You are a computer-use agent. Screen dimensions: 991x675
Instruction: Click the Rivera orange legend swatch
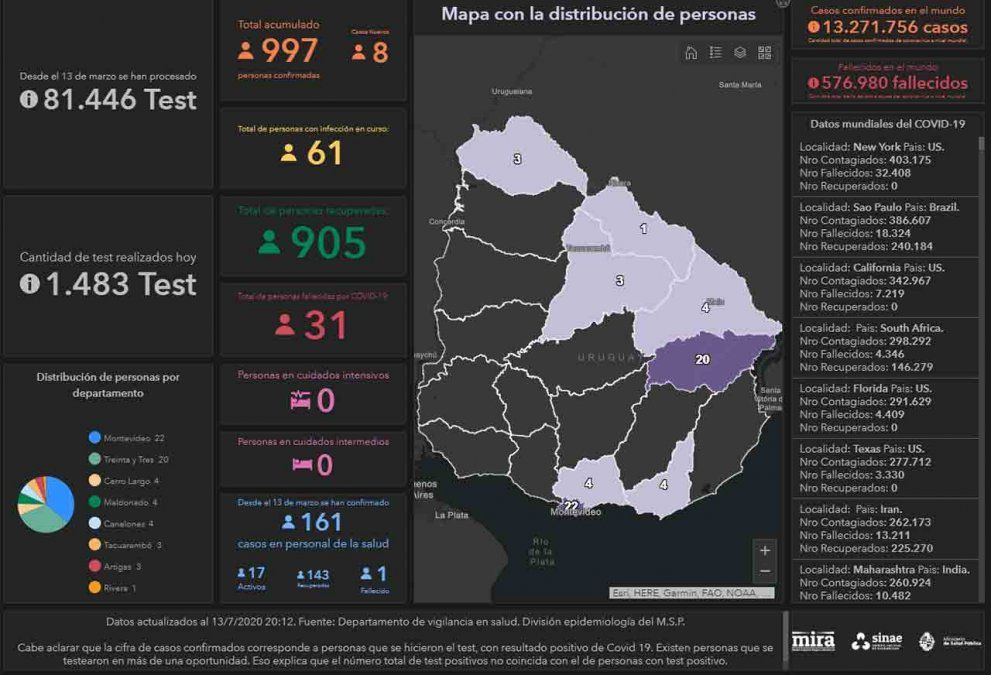[x=95, y=588]
